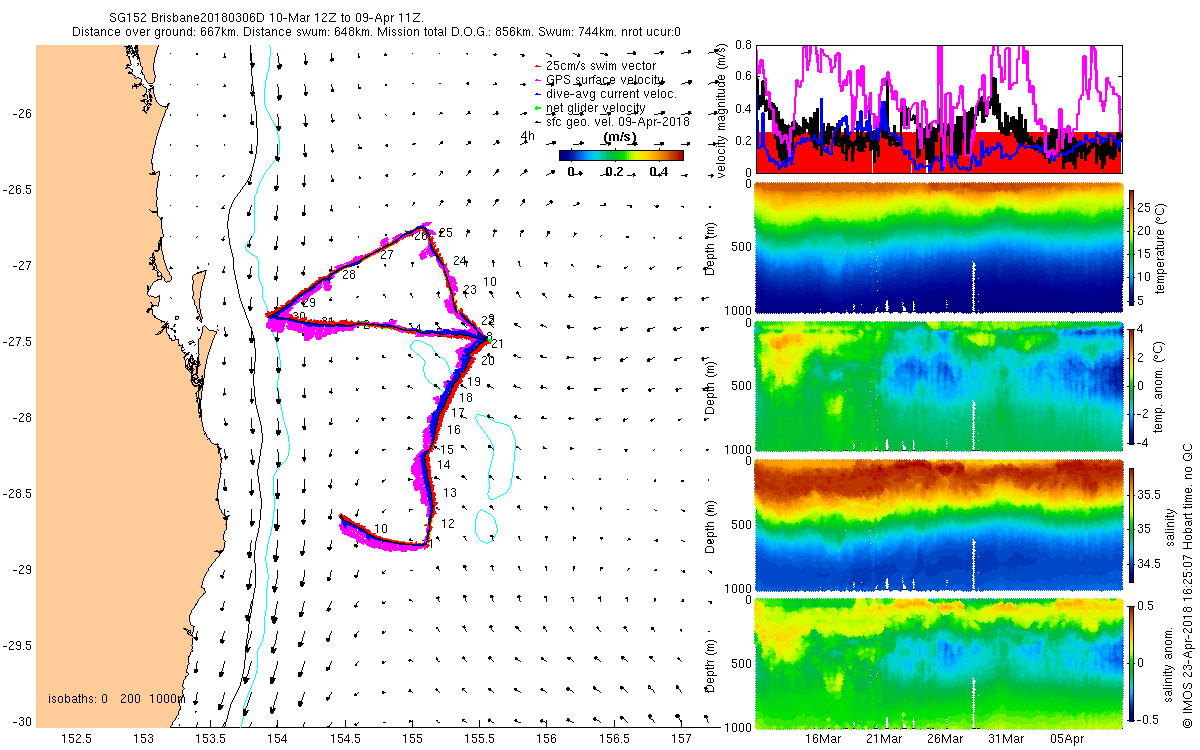This screenshot has height=750, width=1200.
Task: Click the "16Mar" date tick label
Action: 823,738
